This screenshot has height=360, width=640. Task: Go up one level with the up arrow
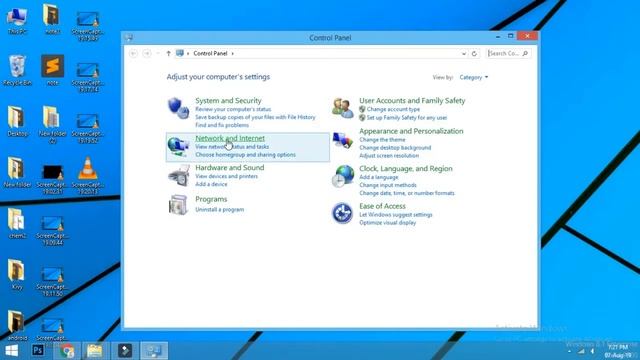coord(168,53)
